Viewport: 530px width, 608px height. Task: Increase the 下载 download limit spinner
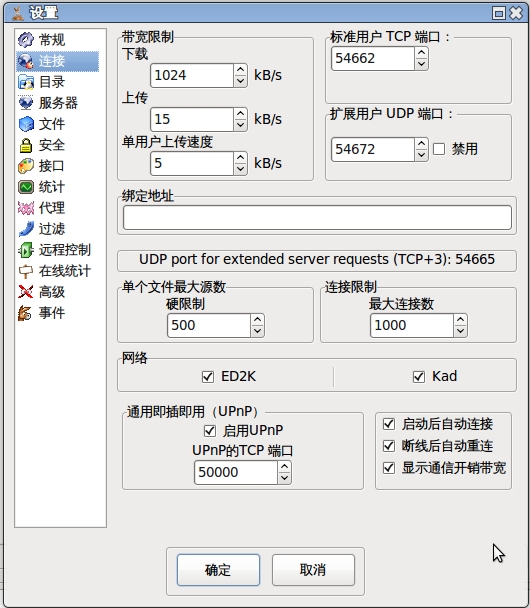click(x=240, y=70)
